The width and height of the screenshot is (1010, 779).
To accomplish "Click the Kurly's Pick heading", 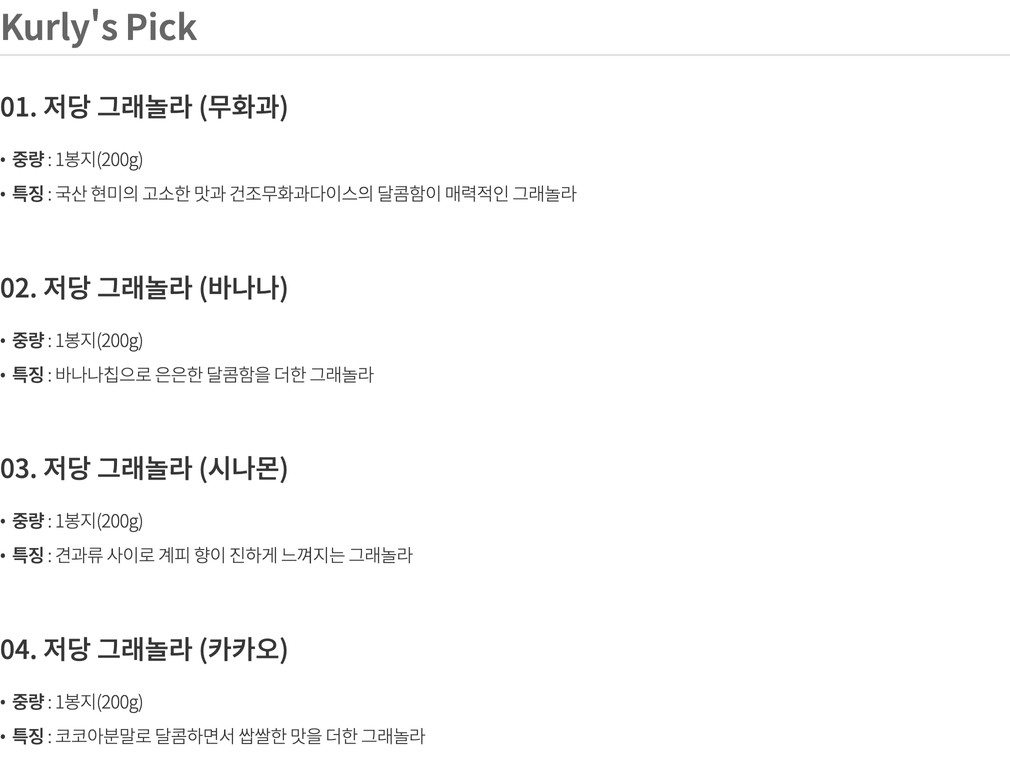I will 99,27.
